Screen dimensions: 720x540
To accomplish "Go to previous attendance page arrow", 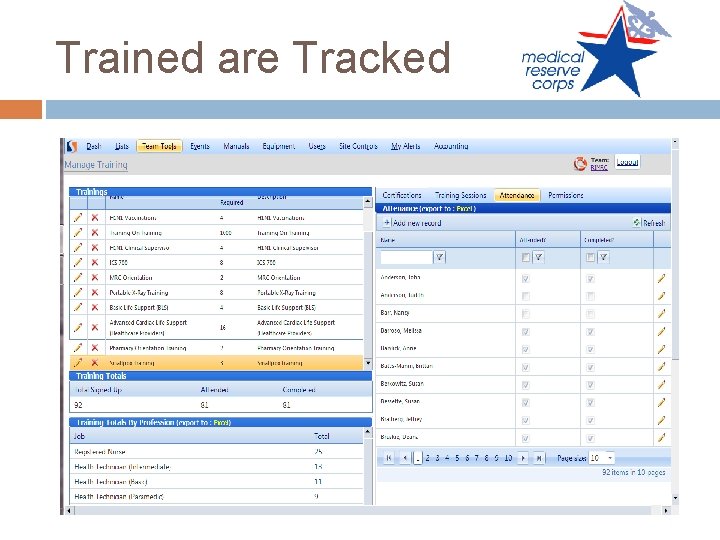I will (405, 458).
